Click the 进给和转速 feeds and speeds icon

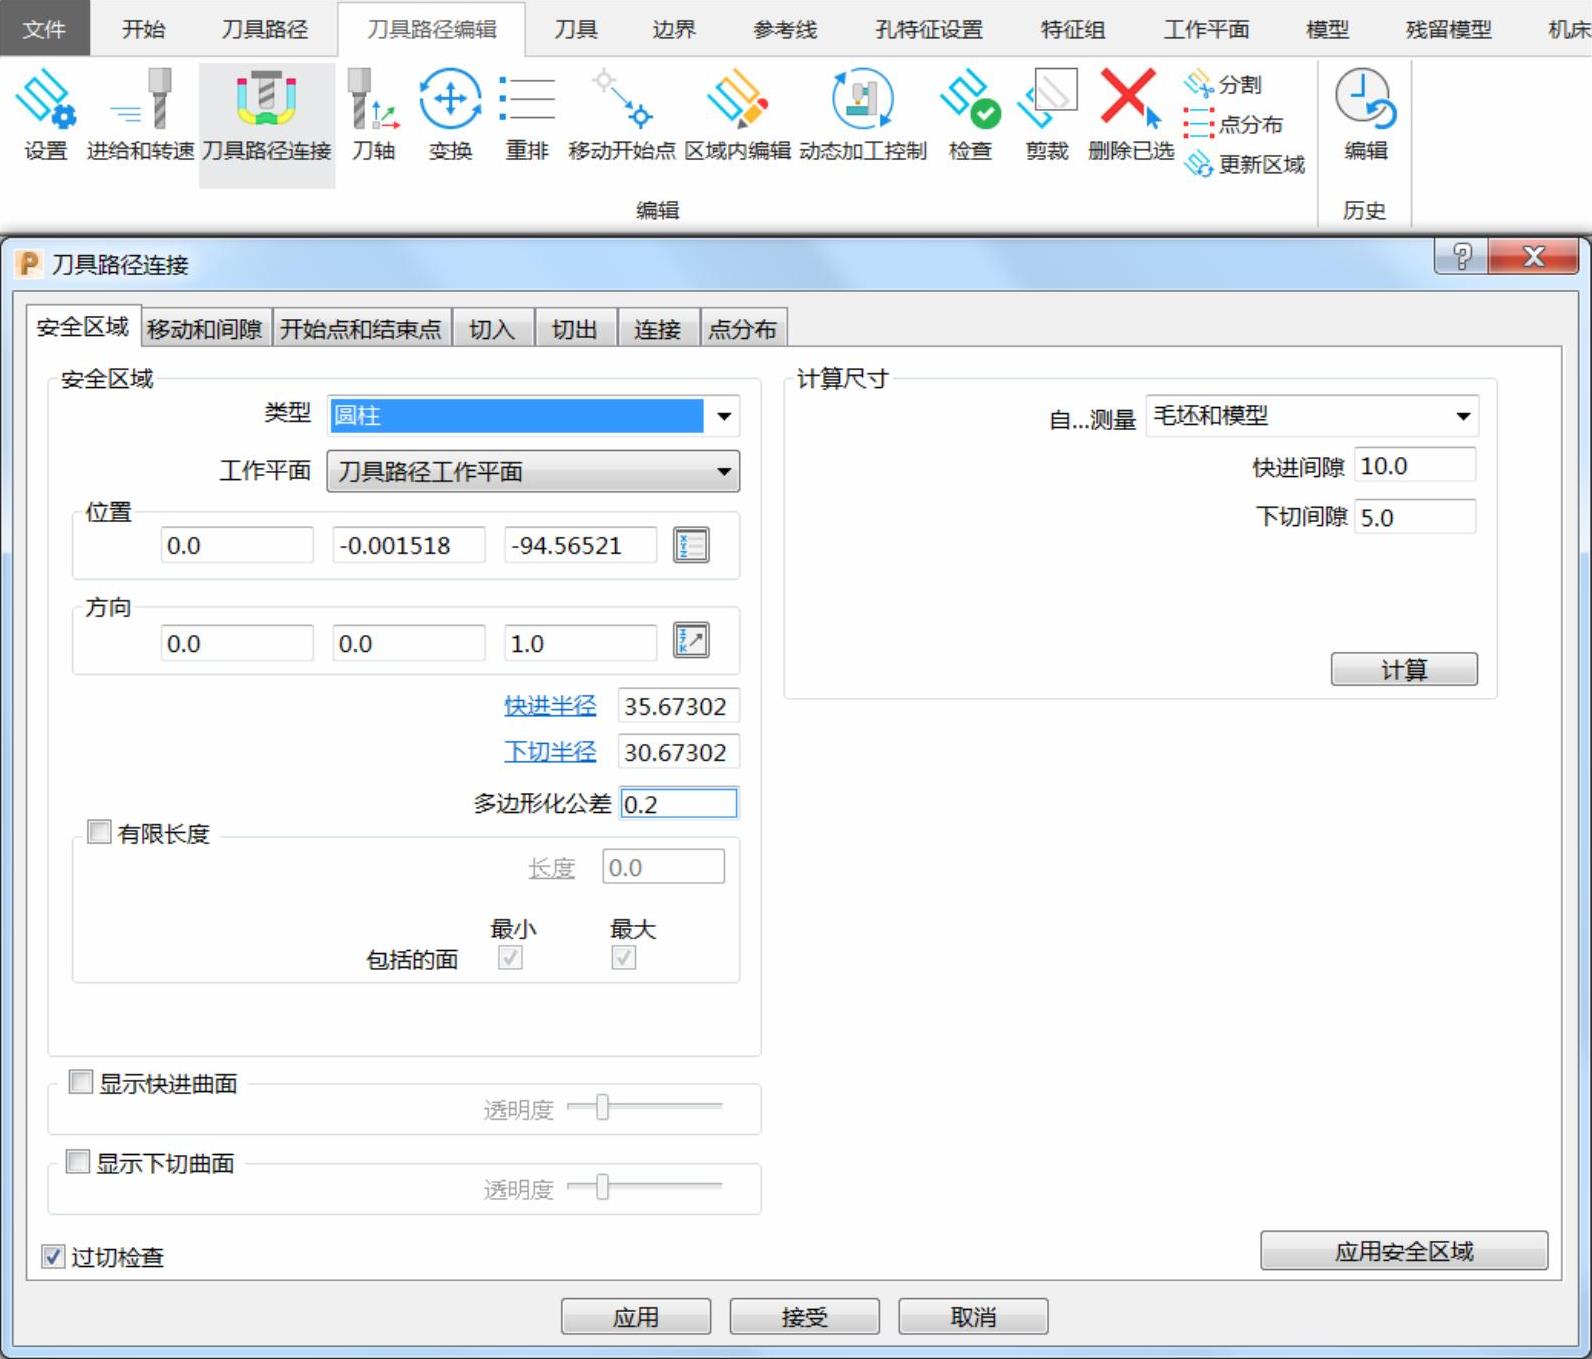pos(140,115)
